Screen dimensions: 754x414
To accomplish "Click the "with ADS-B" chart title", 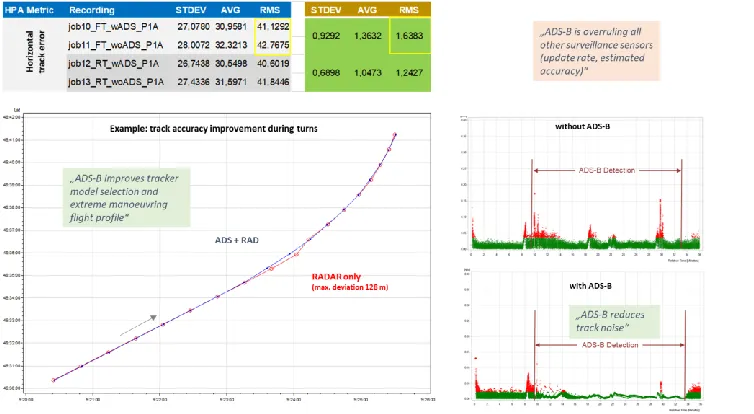I will click(x=591, y=286).
